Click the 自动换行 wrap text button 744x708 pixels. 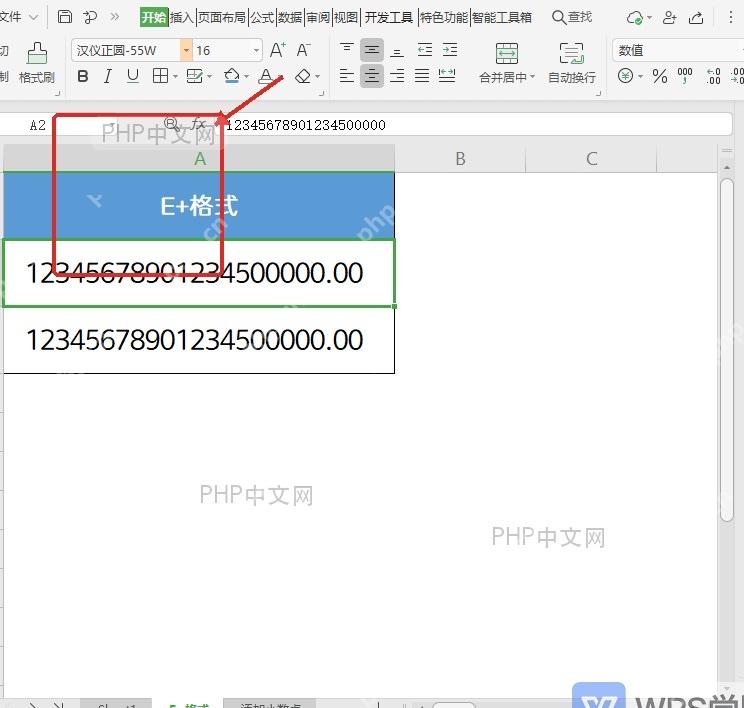tap(572, 63)
